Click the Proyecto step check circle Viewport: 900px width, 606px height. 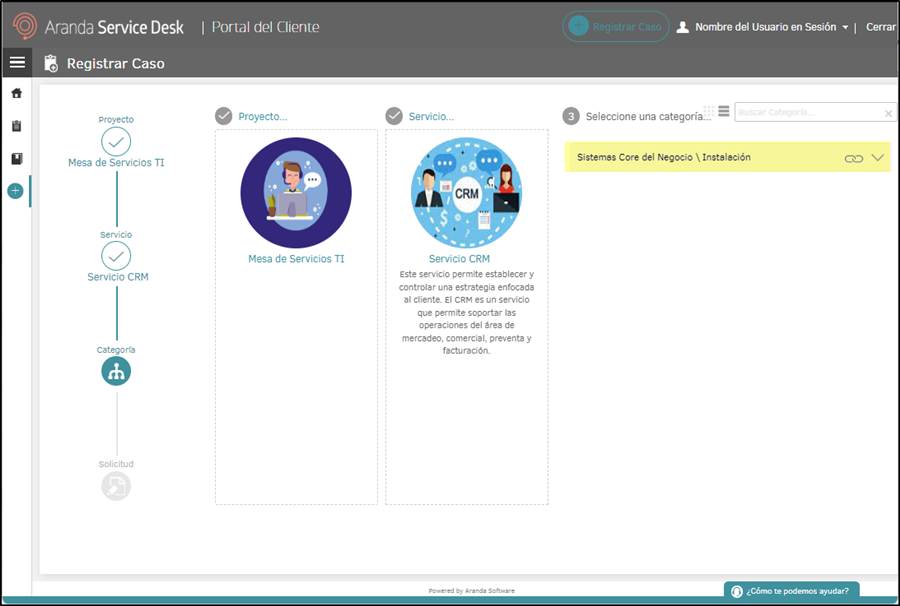click(116, 141)
